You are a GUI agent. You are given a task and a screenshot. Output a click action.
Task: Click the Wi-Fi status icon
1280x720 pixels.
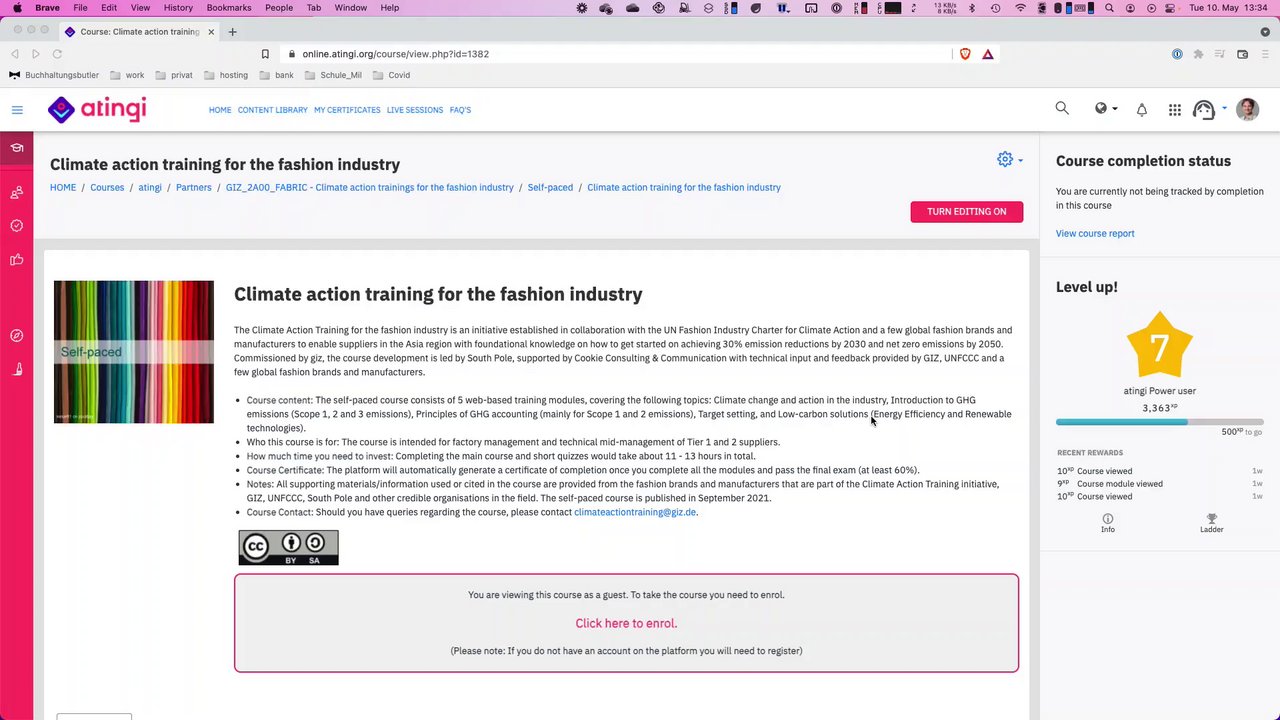point(1020,8)
